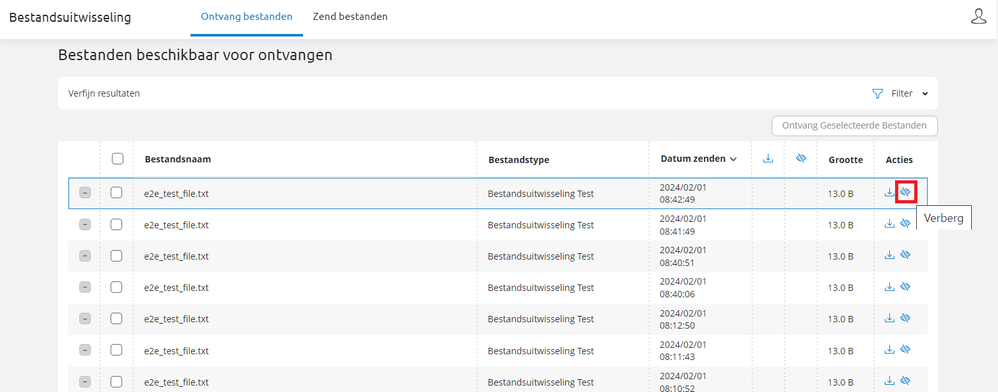Viewport: 998px width, 392px height.
Task: Click the date 2024/02/01 08:11:43
Action: (683, 350)
